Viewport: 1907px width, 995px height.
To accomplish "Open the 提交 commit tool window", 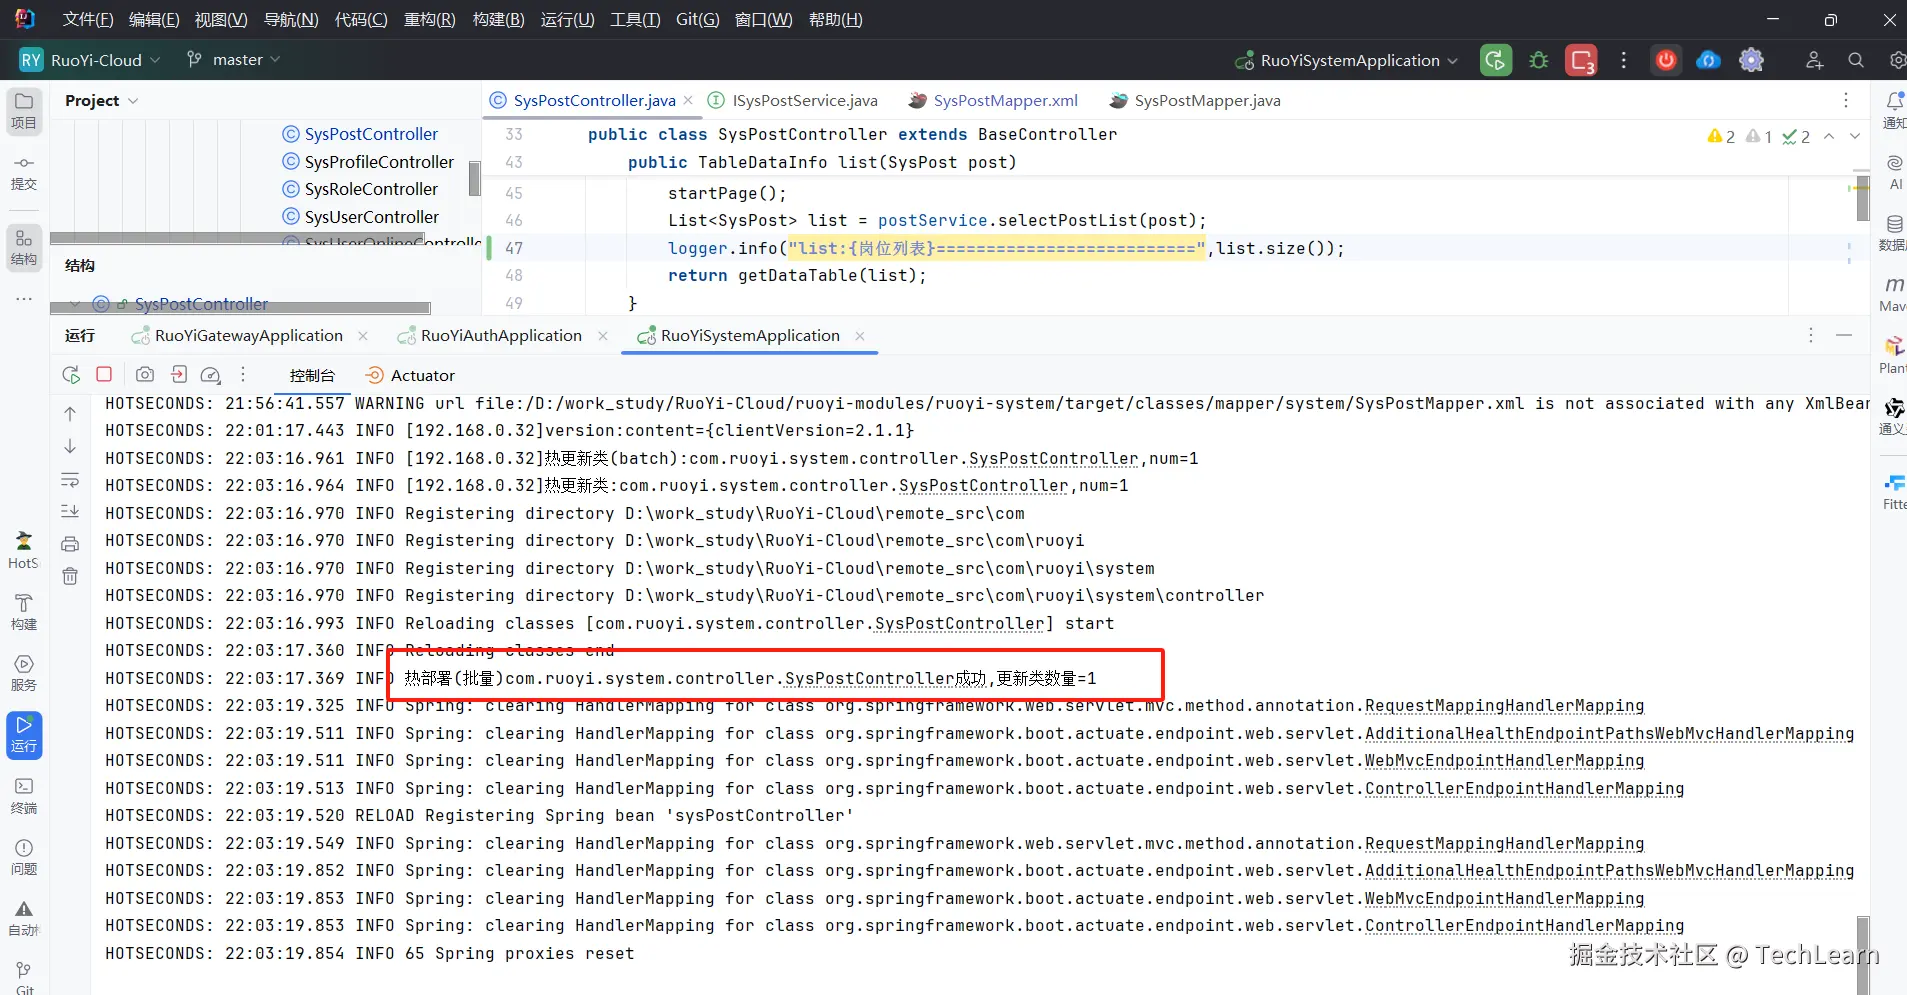I will point(24,172).
